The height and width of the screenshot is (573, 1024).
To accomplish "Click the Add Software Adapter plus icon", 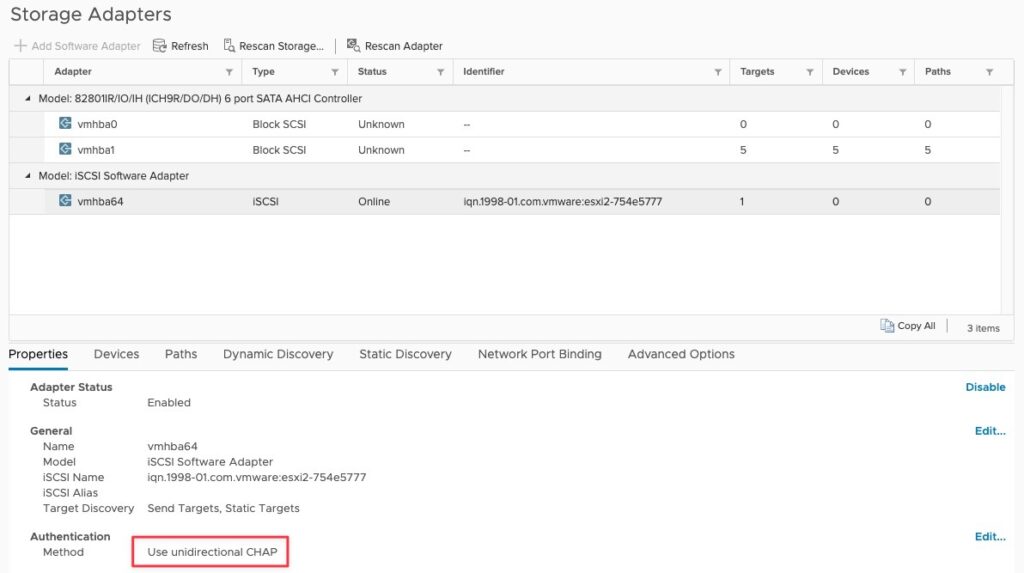I will click(x=20, y=46).
